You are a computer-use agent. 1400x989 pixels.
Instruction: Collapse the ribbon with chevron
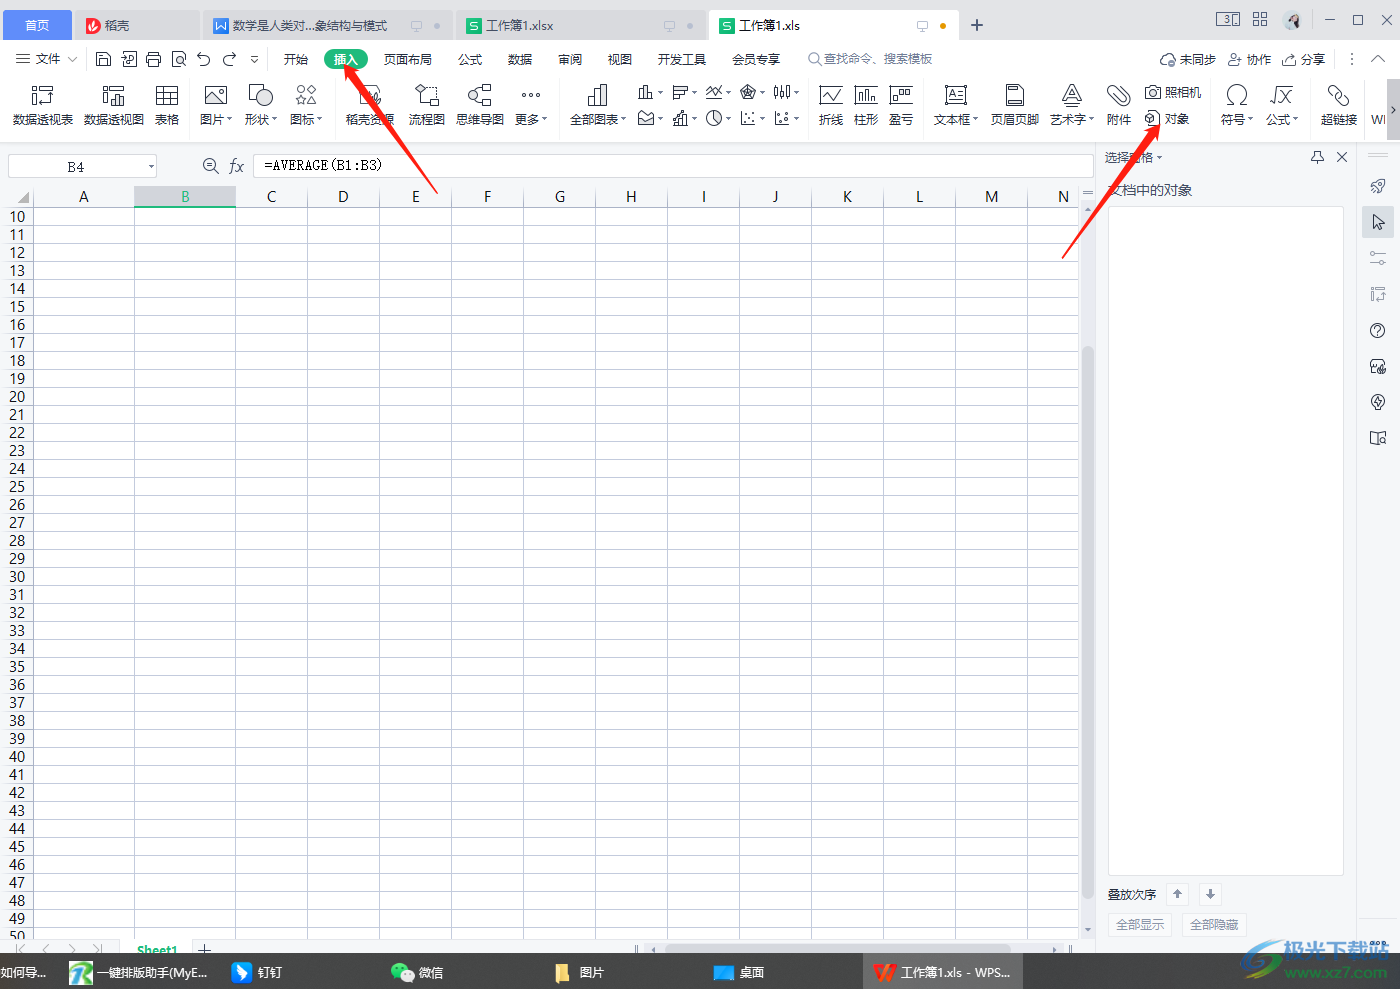click(x=1378, y=59)
